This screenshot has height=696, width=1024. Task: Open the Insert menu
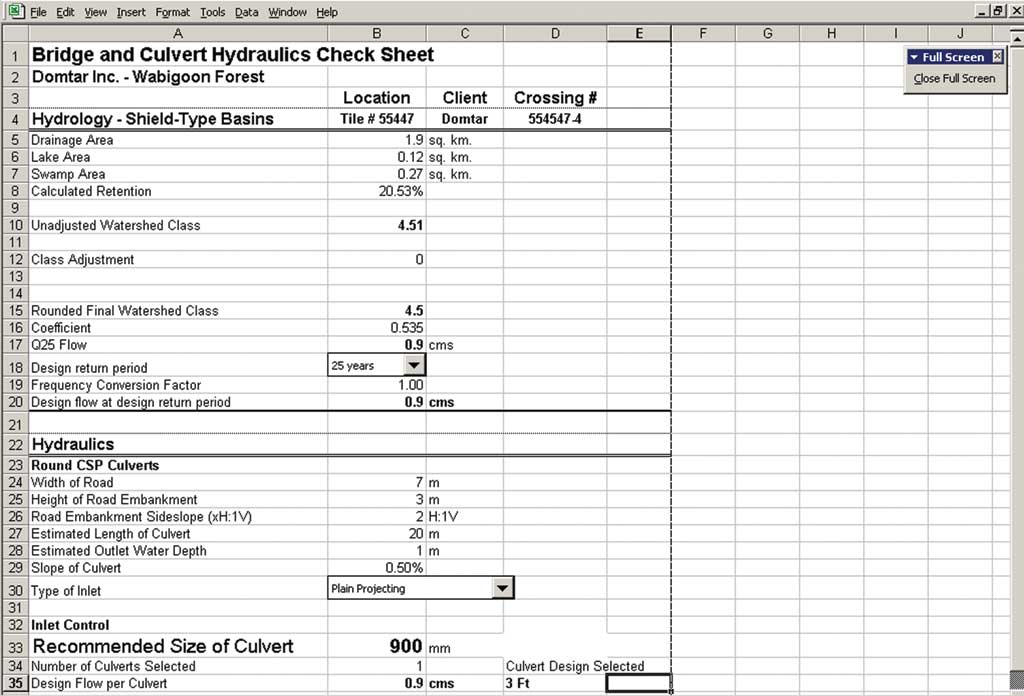tap(131, 12)
